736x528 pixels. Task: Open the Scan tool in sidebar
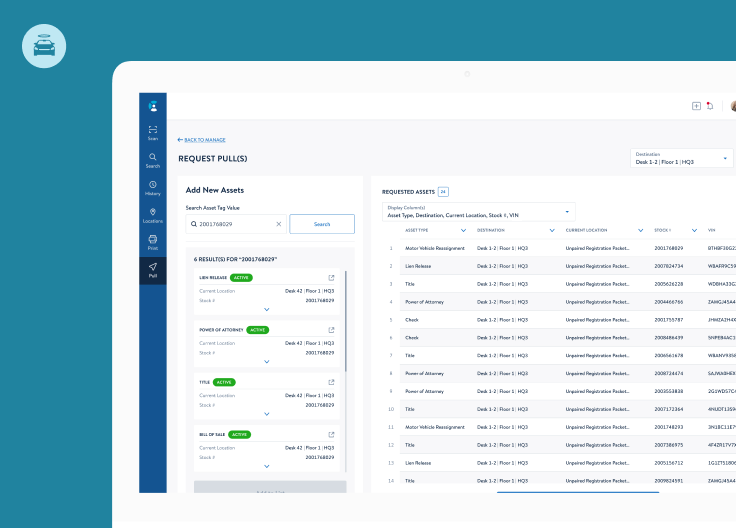pos(153,132)
